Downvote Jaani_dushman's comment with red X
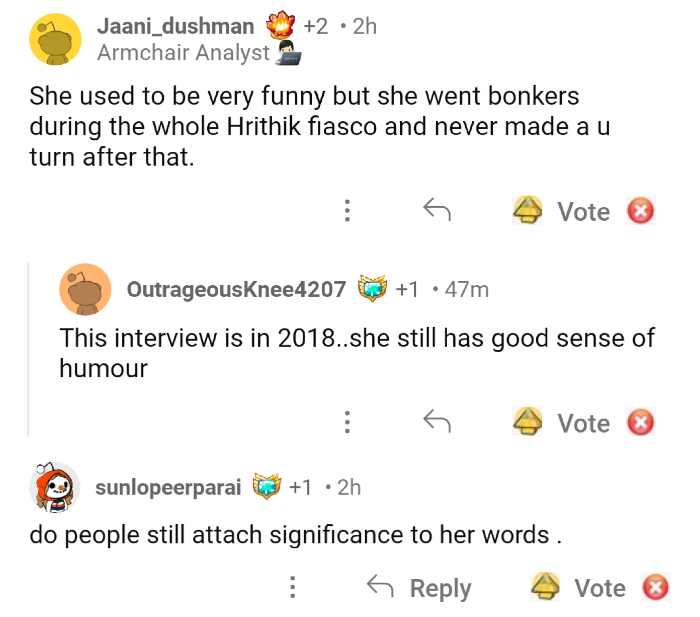 (640, 211)
